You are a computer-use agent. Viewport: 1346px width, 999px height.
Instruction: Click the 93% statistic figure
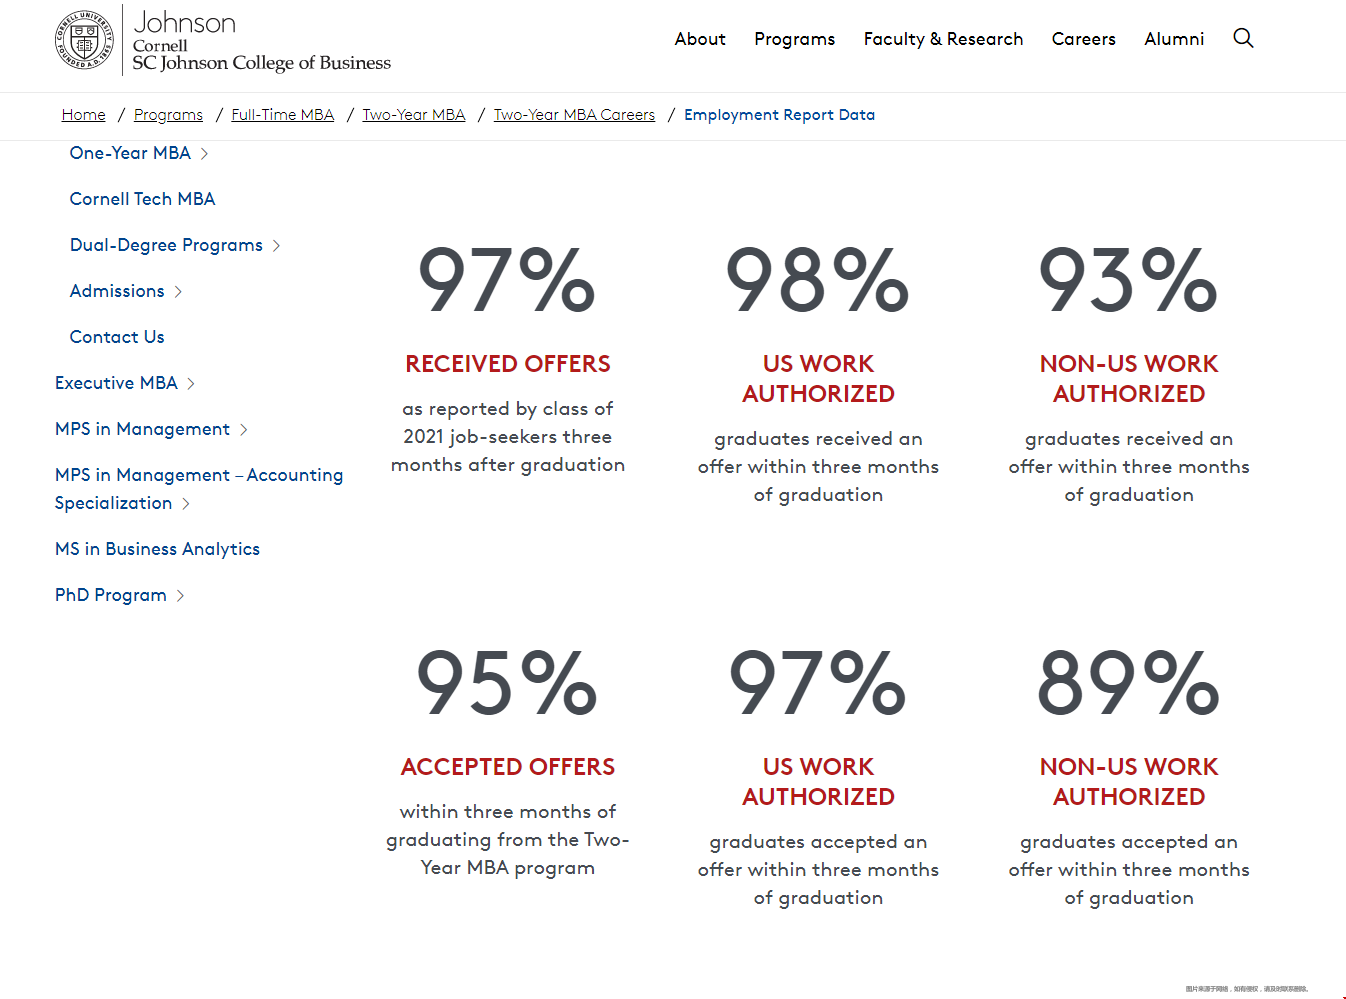[1129, 280]
